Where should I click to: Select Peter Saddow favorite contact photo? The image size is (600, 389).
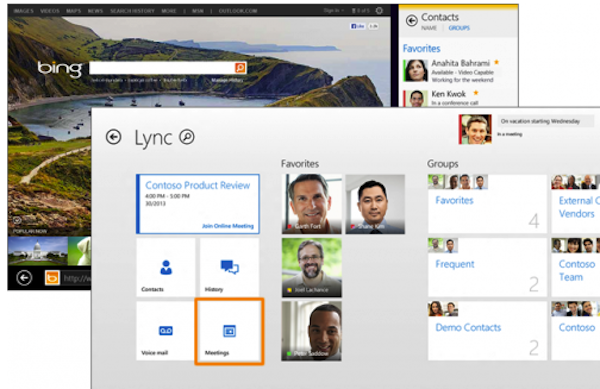pos(311,331)
